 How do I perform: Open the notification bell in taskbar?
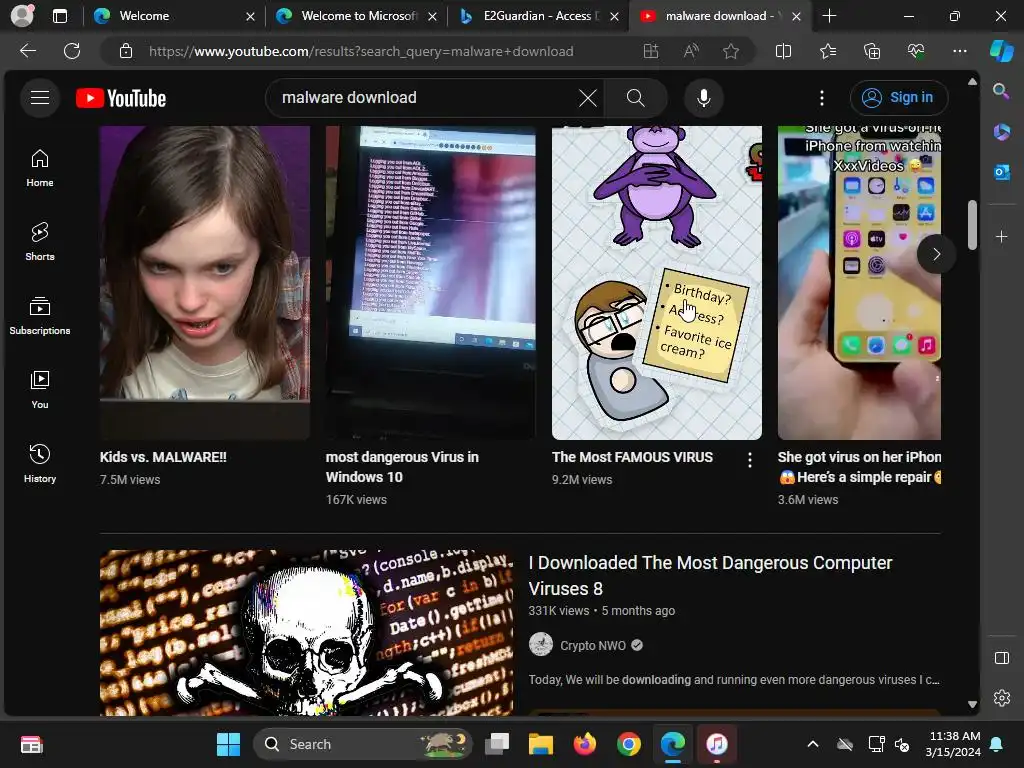pos(997,744)
